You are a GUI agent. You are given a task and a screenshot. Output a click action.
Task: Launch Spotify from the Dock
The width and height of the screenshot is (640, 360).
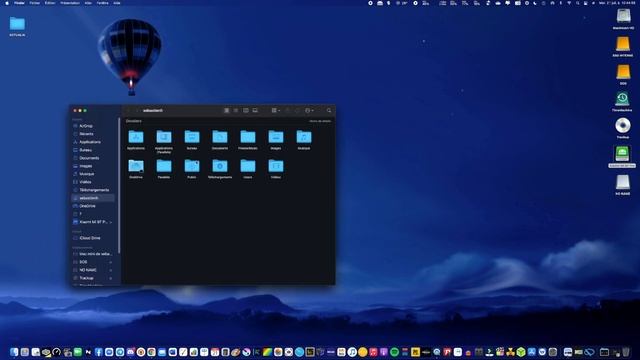tap(394, 352)
